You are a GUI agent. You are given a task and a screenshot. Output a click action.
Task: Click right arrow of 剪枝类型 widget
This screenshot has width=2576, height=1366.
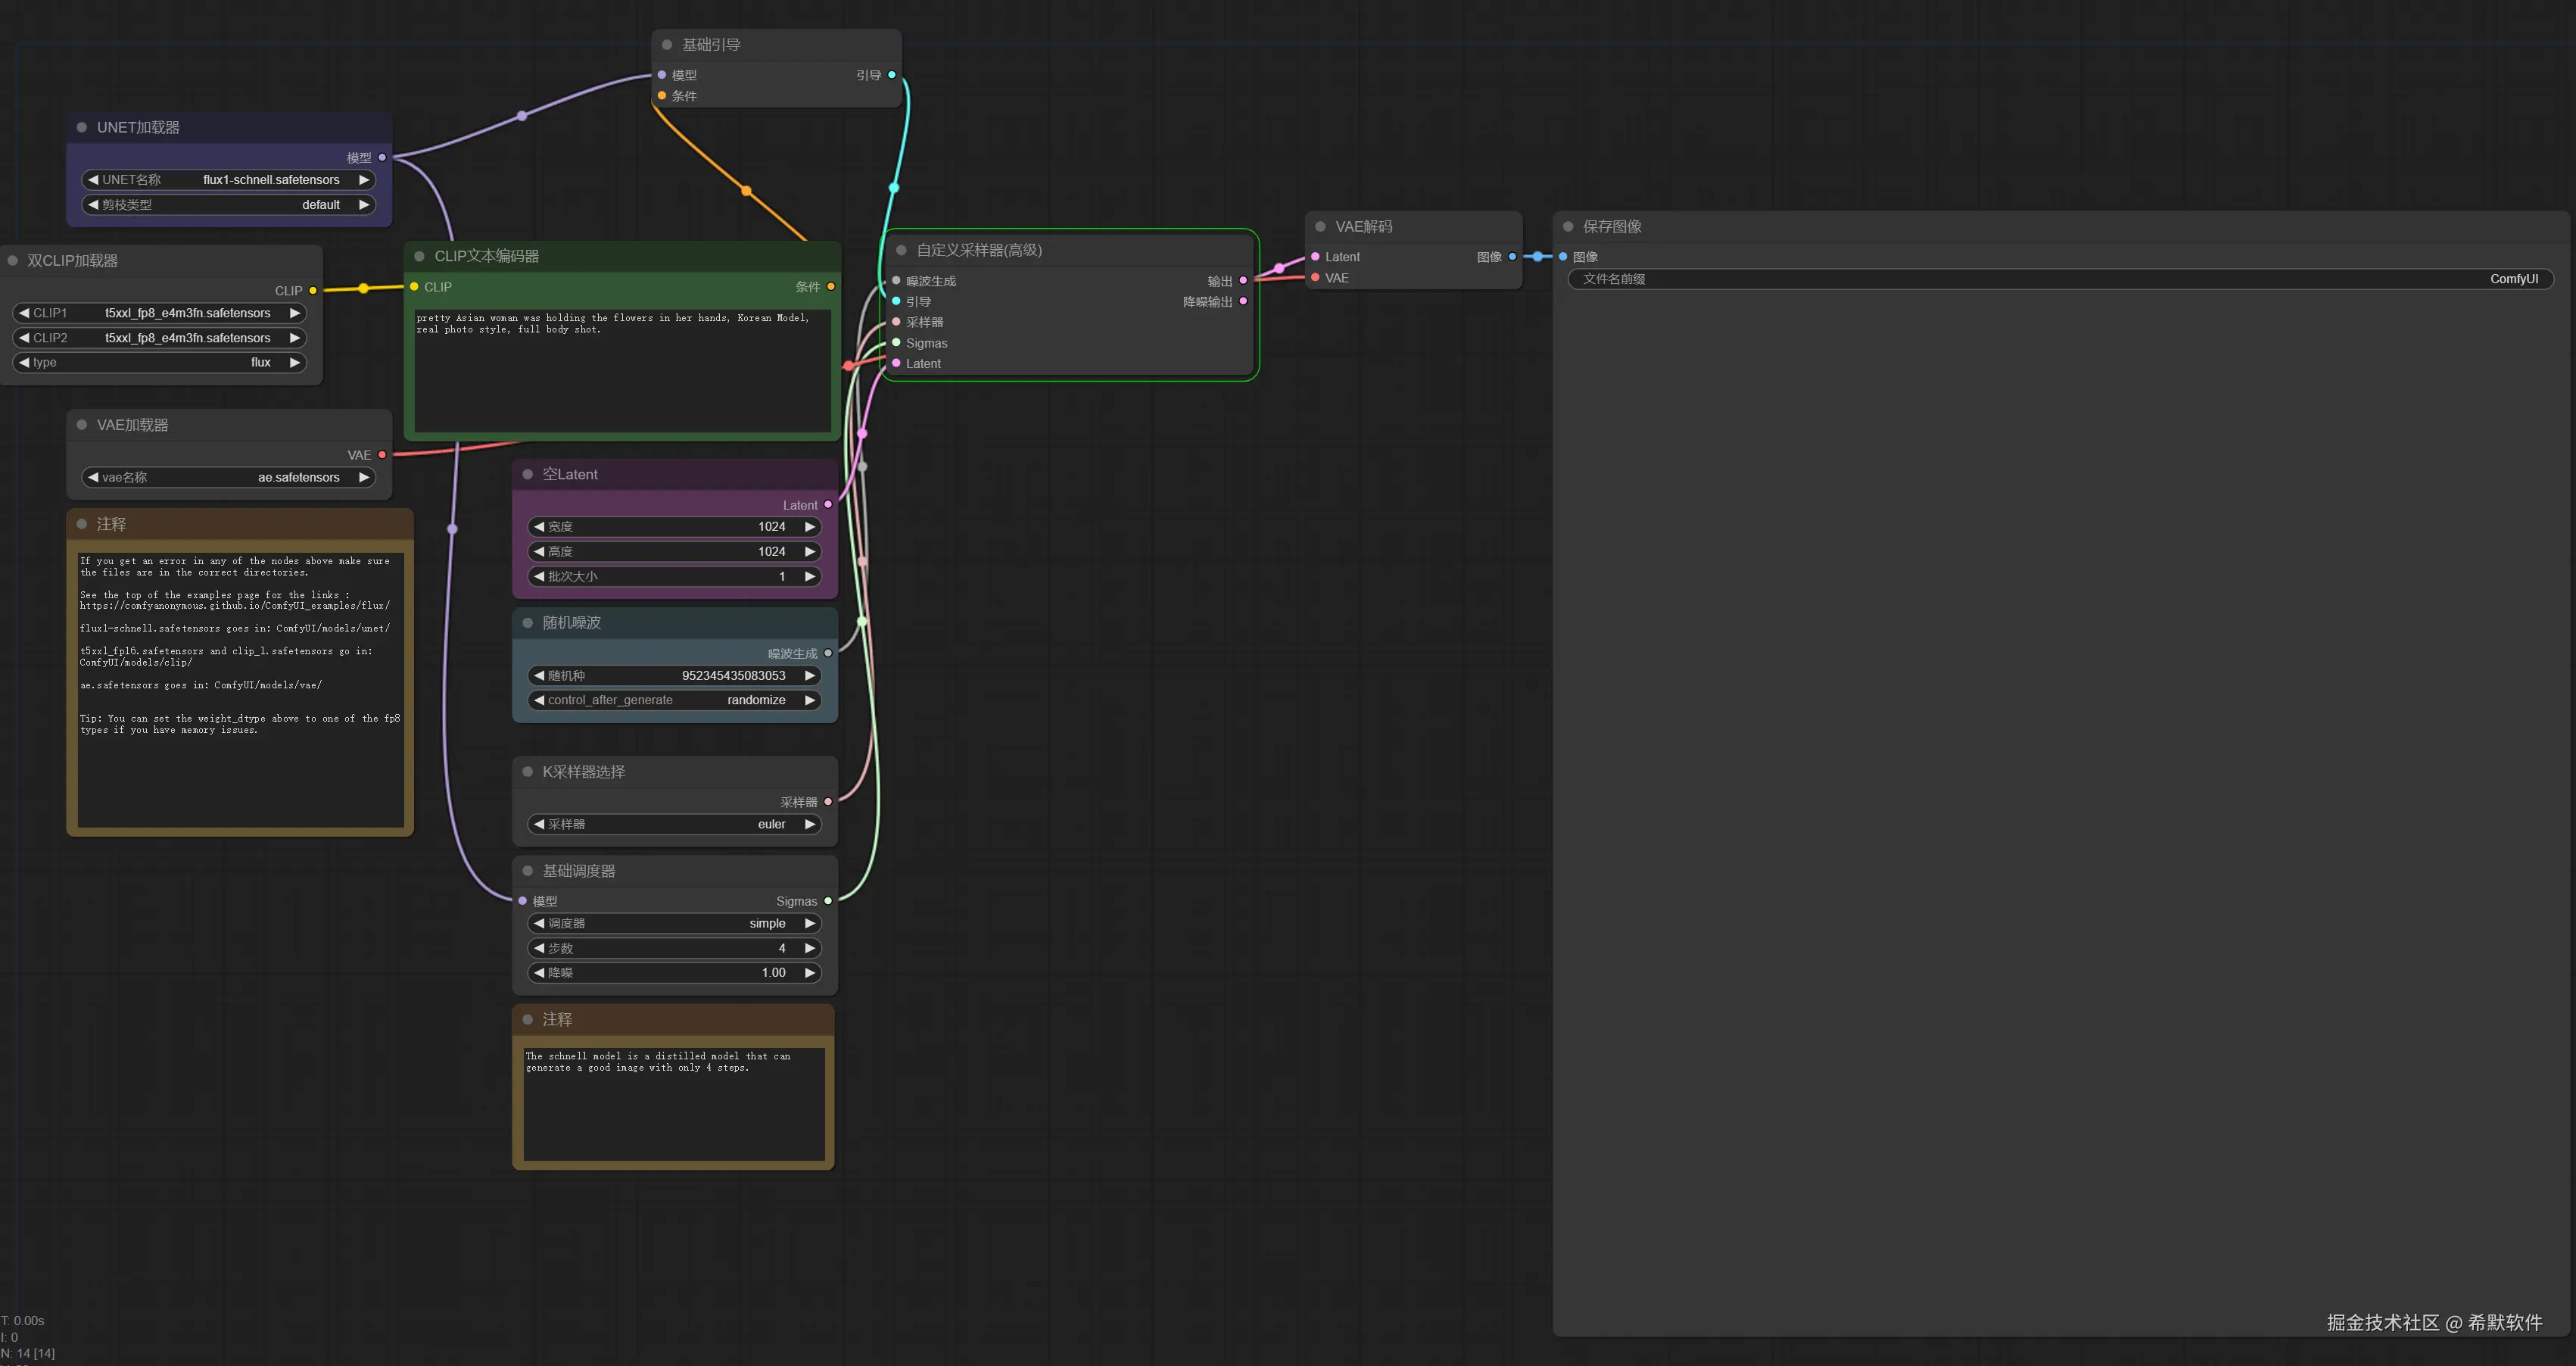click(364, 205)
